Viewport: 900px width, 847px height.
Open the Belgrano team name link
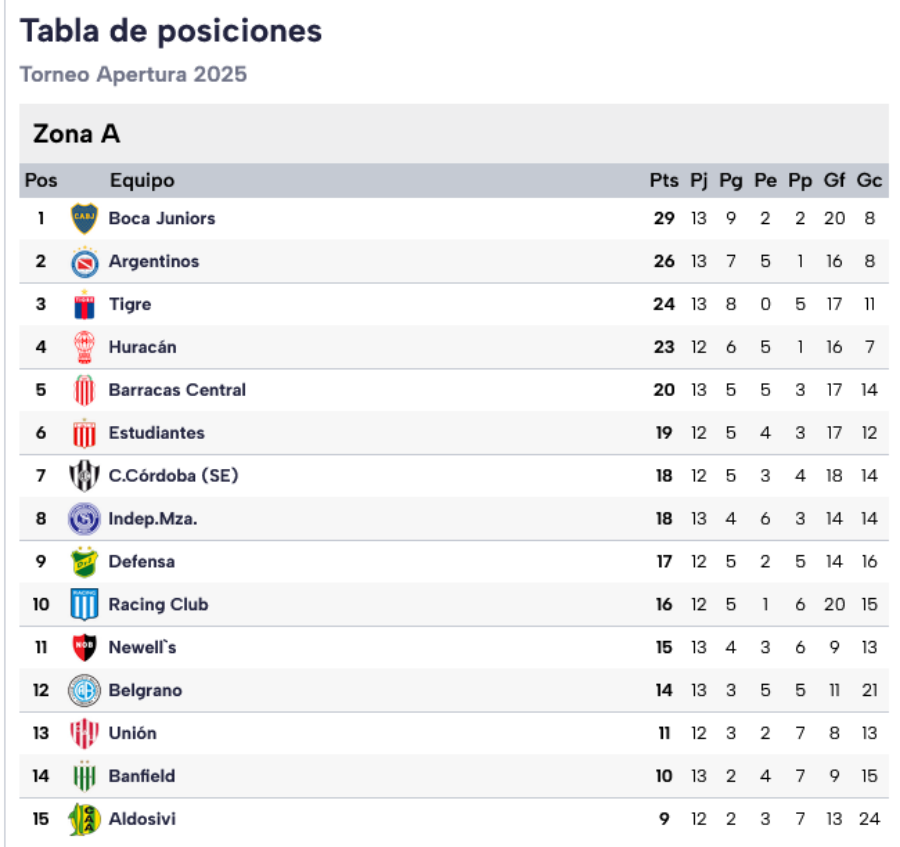pyautogui.click(x=145, y=690)
